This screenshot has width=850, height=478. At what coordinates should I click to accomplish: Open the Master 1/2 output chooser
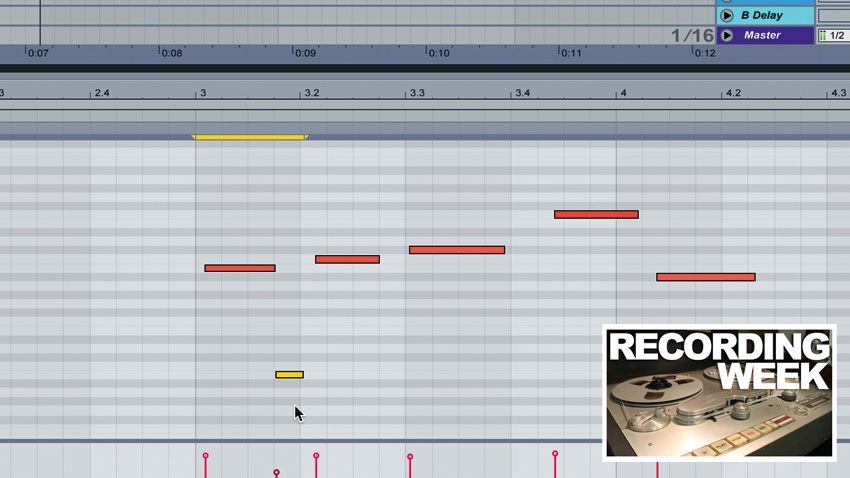coord(832,35)
